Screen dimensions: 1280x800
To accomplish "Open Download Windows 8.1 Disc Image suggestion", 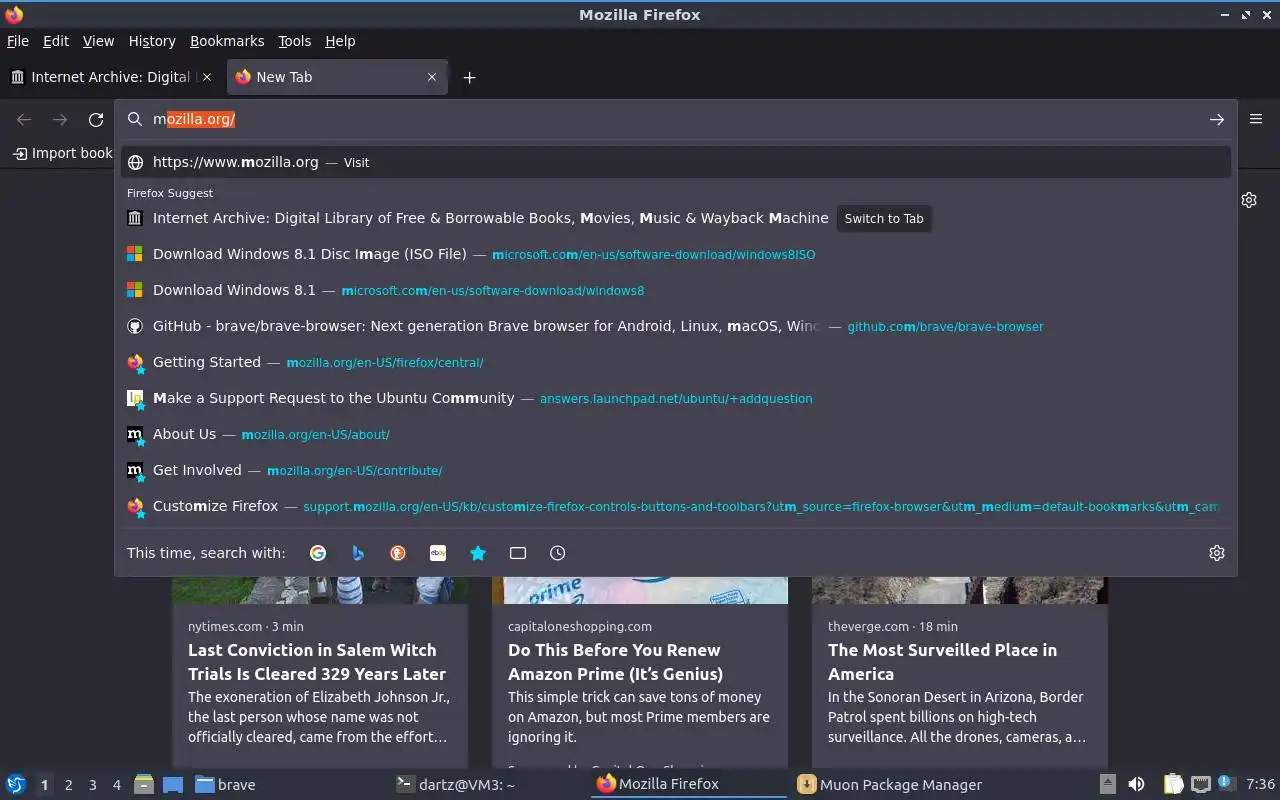I will point(676,254).
